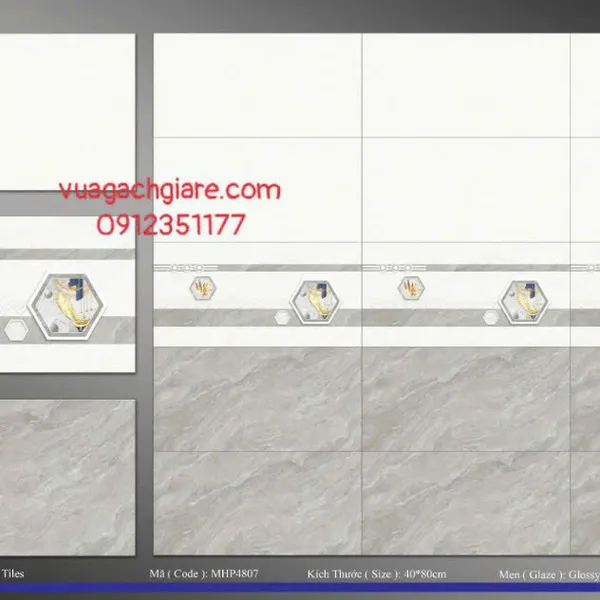Click the product code MHP4807 label
Screen dimensions: 600x600
click(x=189, y=575)
